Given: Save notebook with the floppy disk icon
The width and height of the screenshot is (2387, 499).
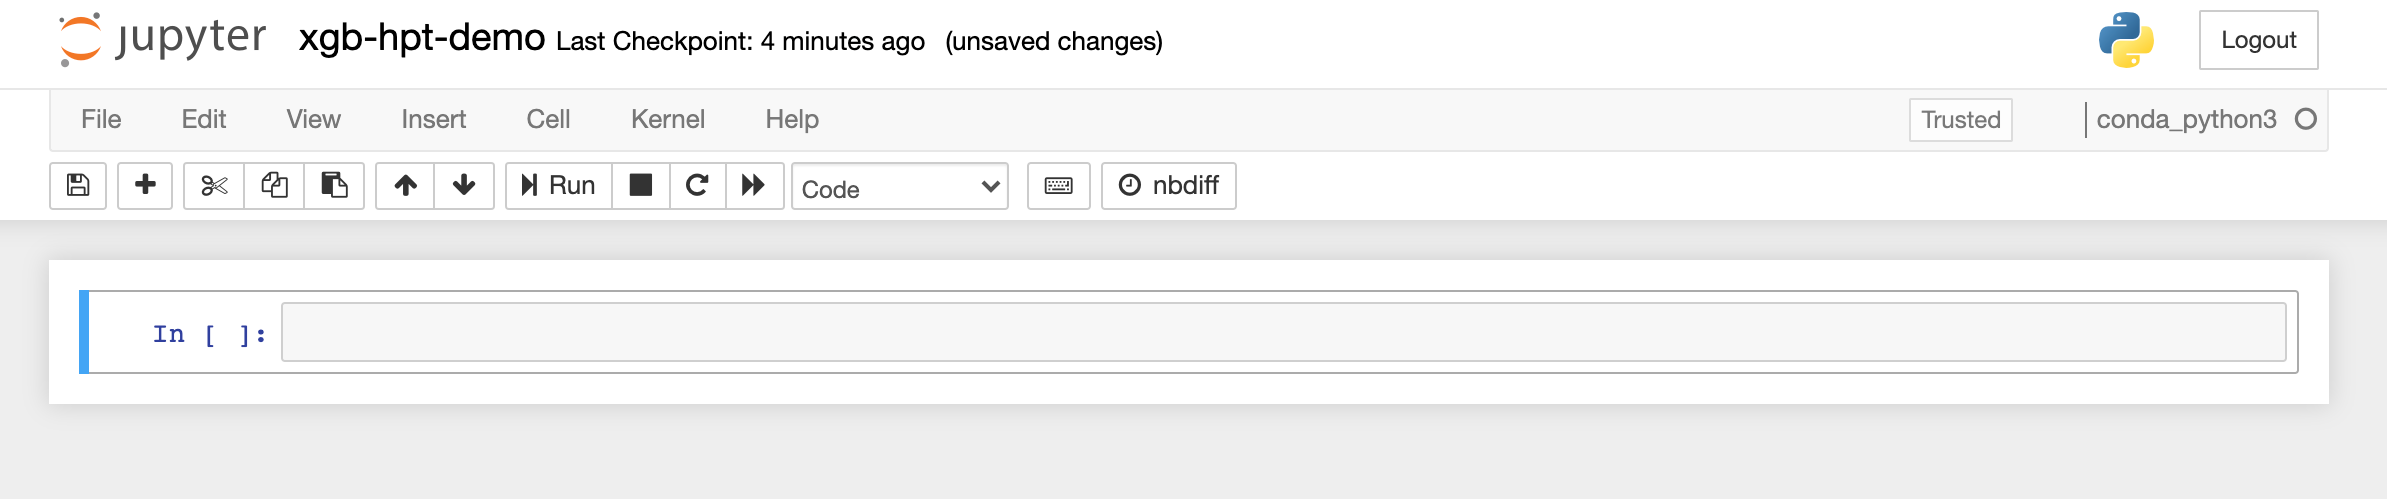Looking at the screenshot, I should [78, 186].
